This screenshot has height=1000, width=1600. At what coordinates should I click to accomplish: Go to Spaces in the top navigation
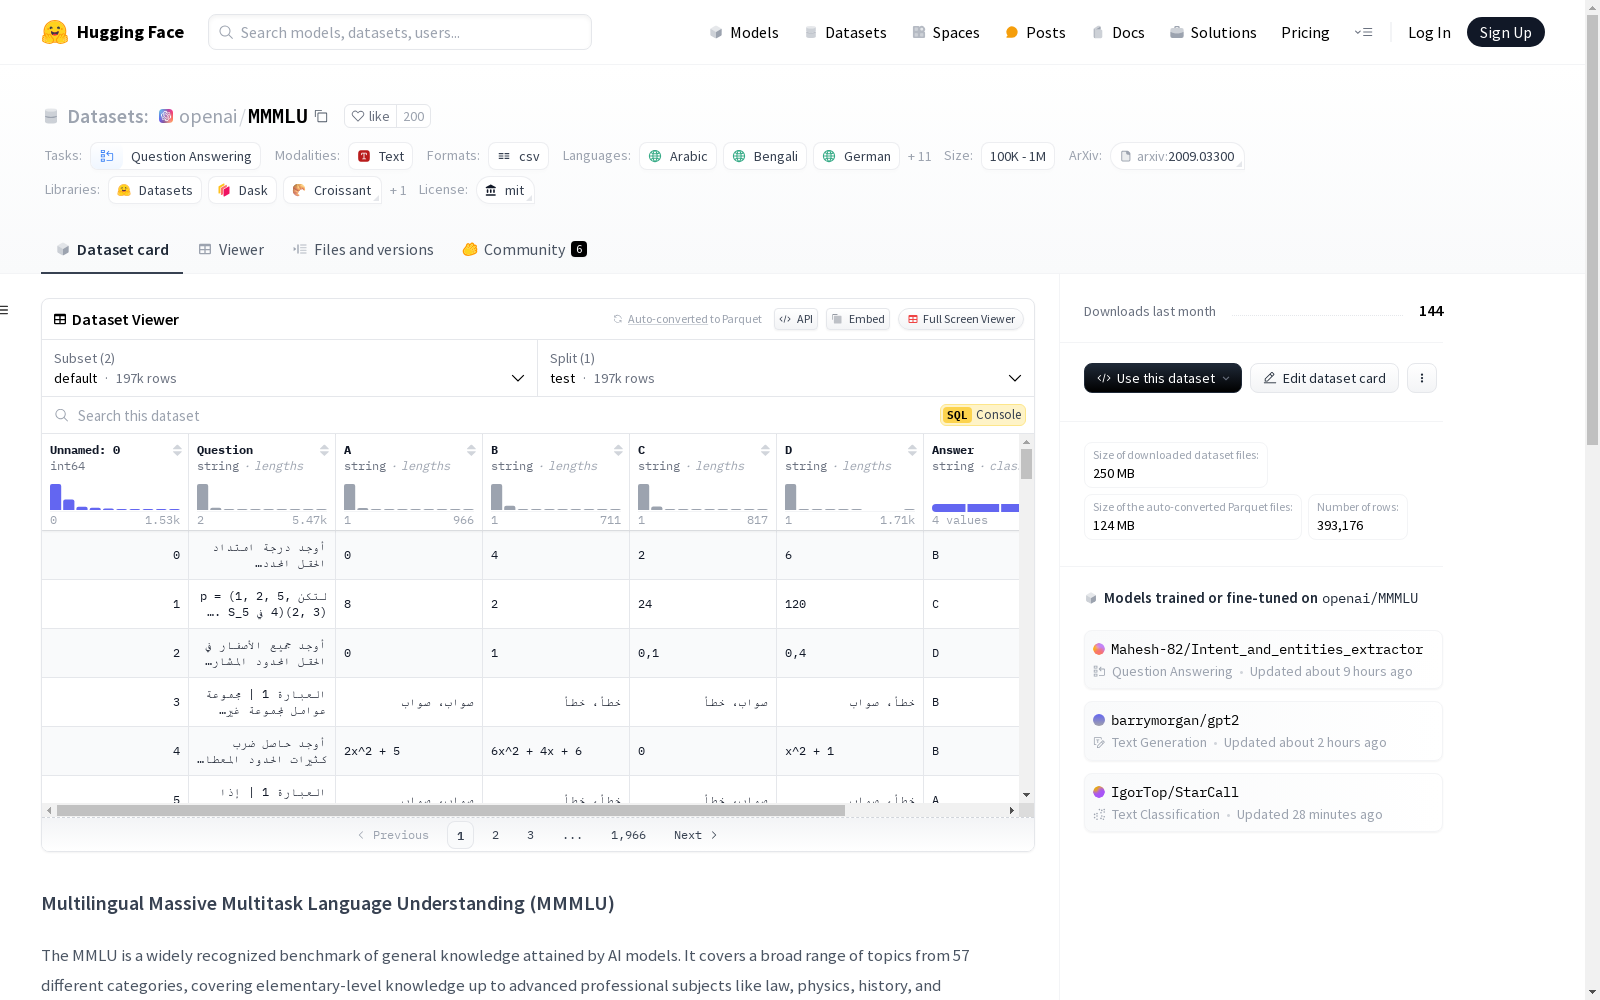[x=946, y=32]
